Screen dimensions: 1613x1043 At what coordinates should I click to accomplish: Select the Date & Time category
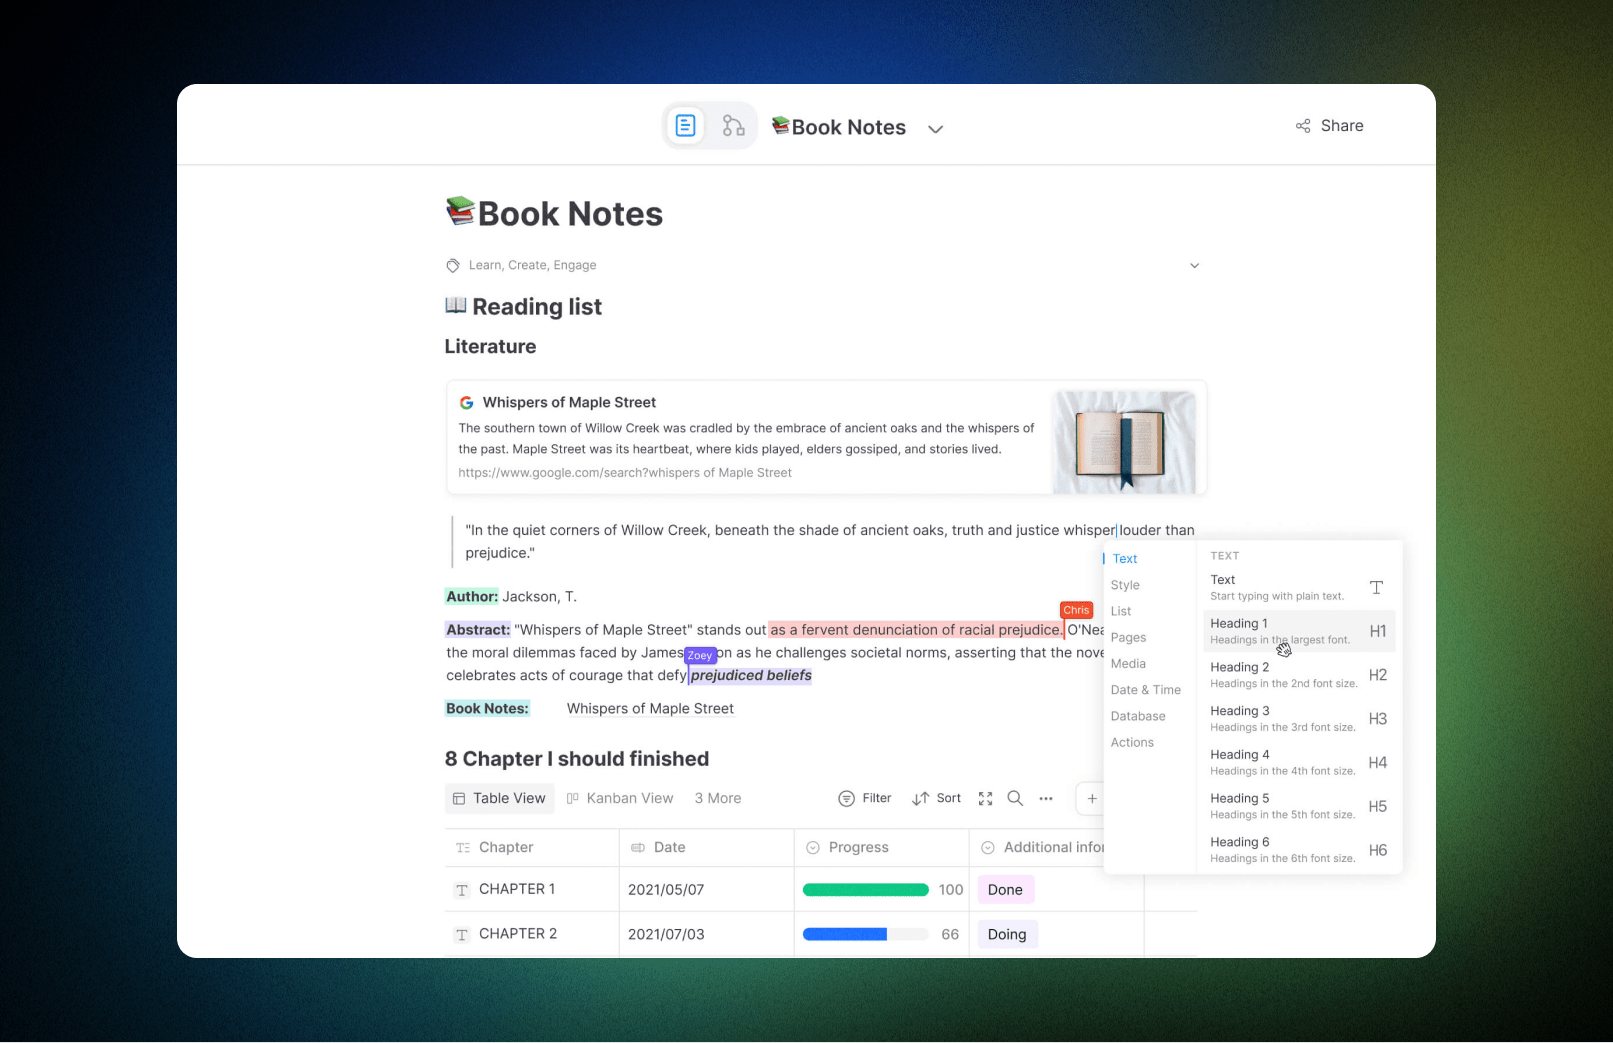(1146, 690)
